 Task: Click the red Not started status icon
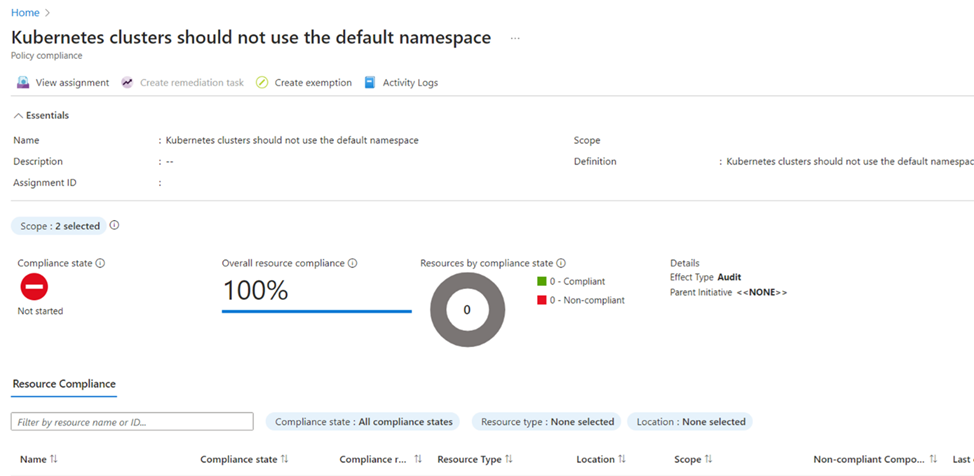pyautogui.click(x=34, y=287)
